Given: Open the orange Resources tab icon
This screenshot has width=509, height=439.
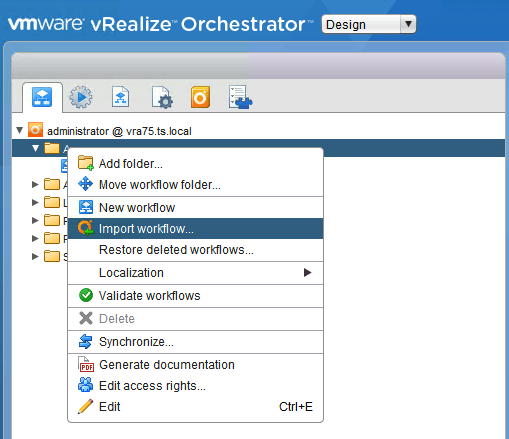Looking at the screenshot, I should coord(200,97).
